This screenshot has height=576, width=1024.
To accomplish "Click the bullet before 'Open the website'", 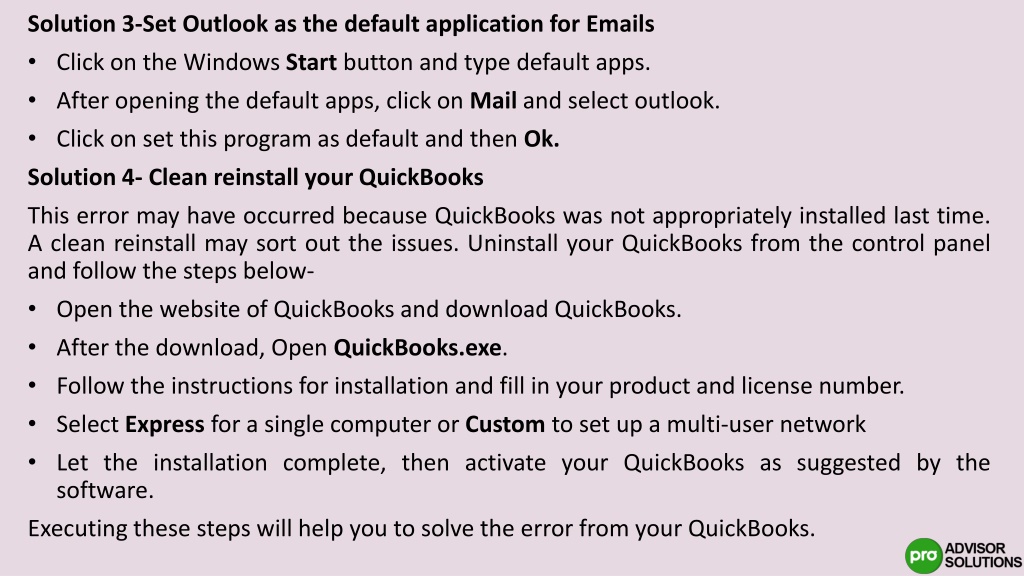I will [33, 310].
